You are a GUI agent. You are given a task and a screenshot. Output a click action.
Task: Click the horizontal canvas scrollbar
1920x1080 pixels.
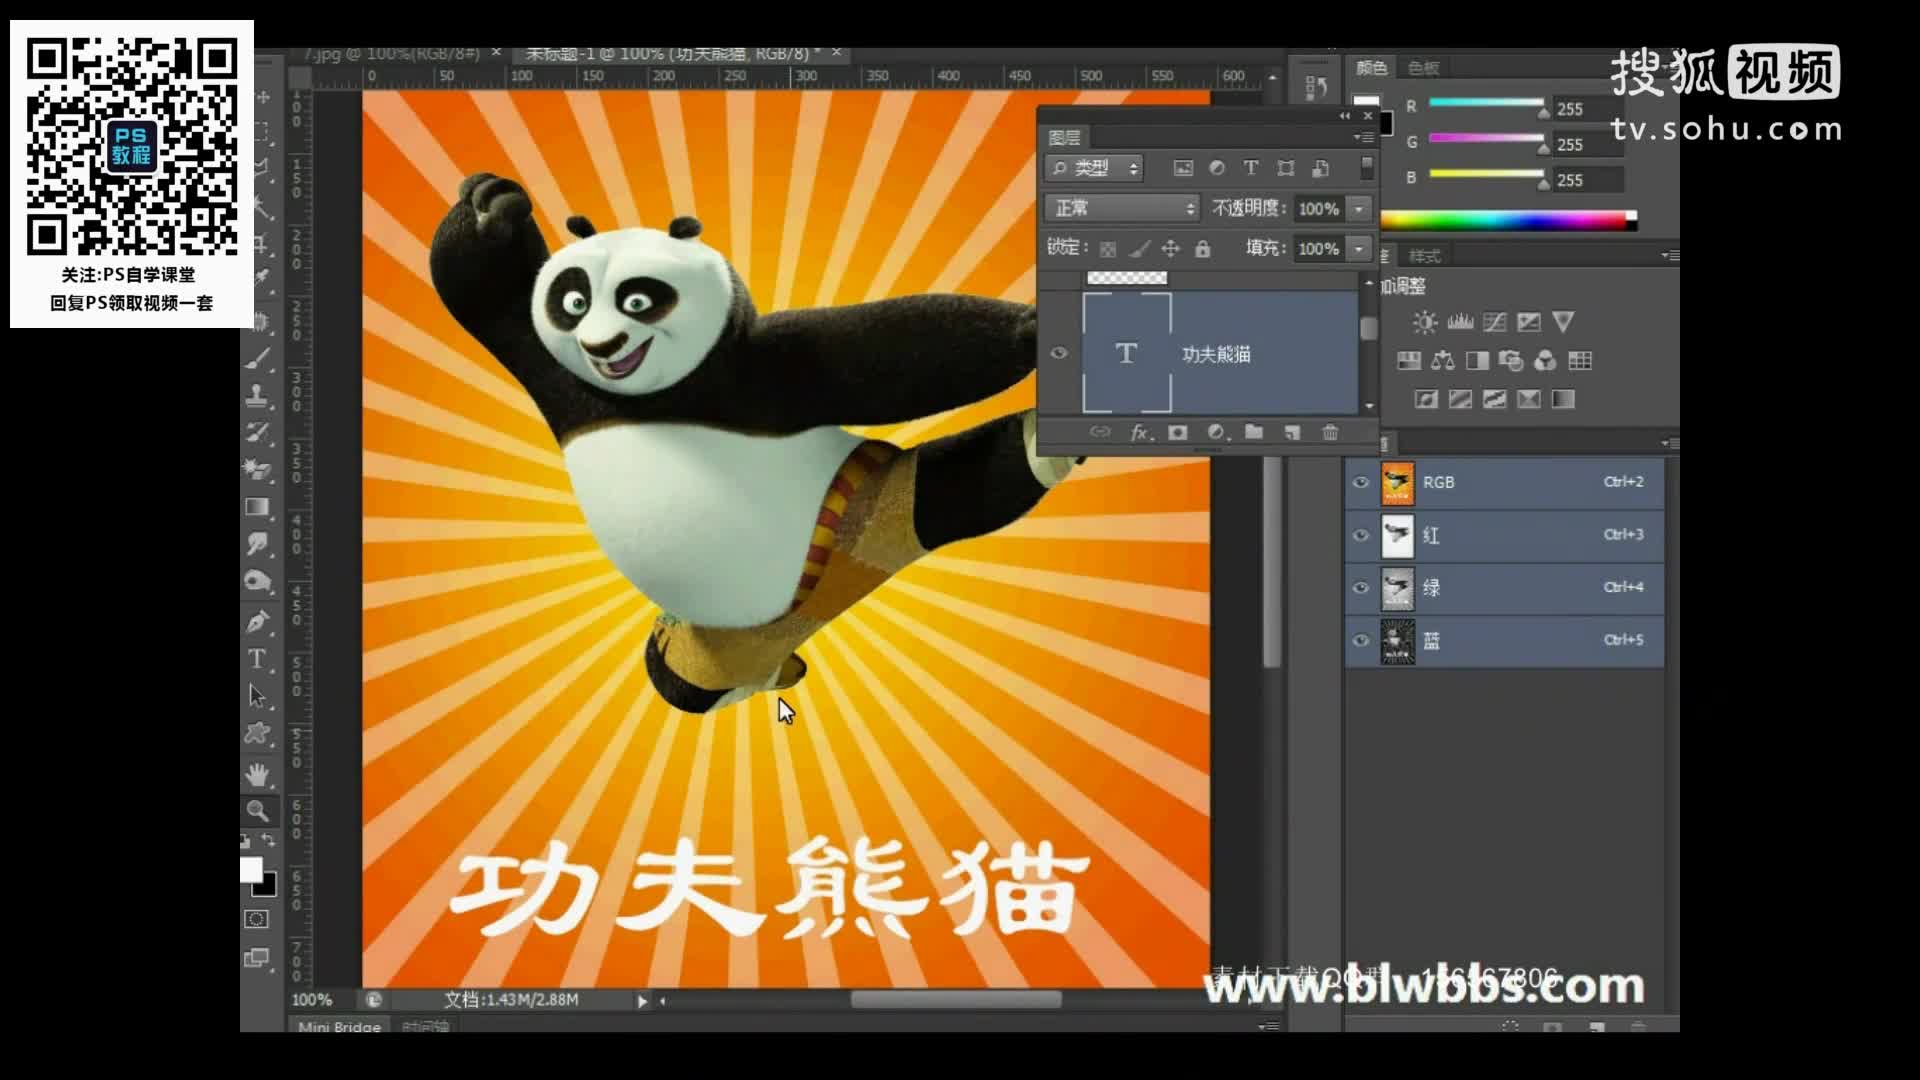(x=955, y=1000)
